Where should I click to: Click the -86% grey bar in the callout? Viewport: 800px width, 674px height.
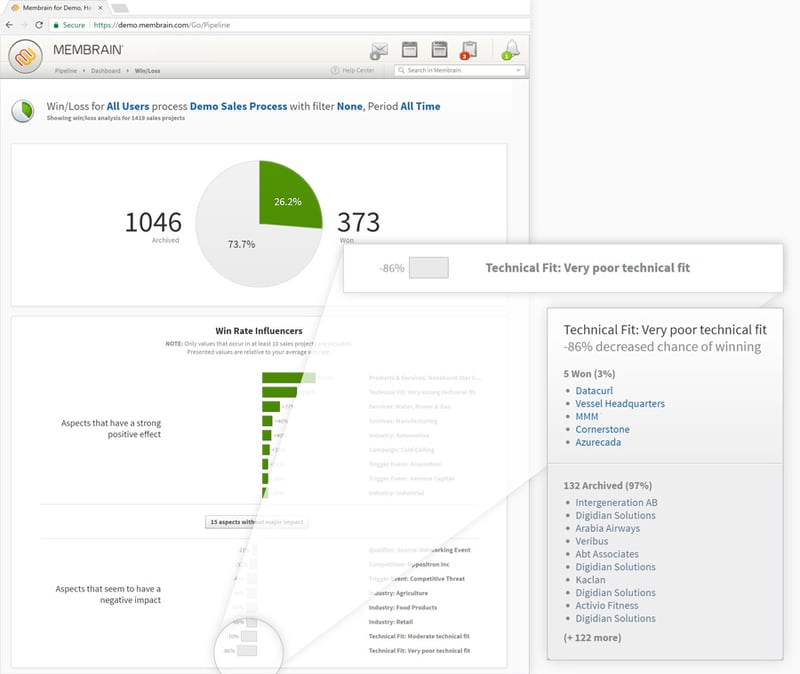click(x=429, y=268)
